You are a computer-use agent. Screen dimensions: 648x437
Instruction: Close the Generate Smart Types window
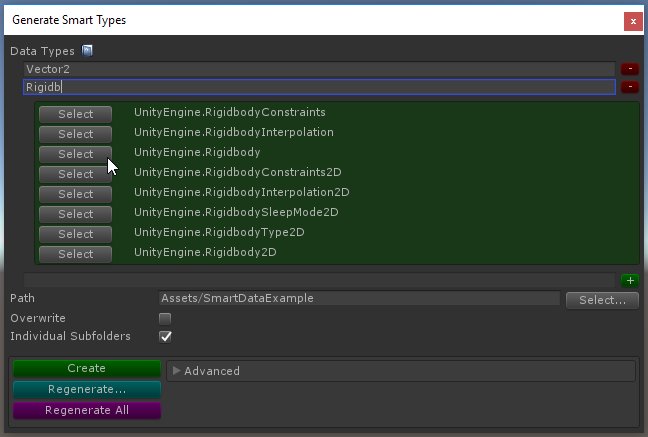coord(633,21)
